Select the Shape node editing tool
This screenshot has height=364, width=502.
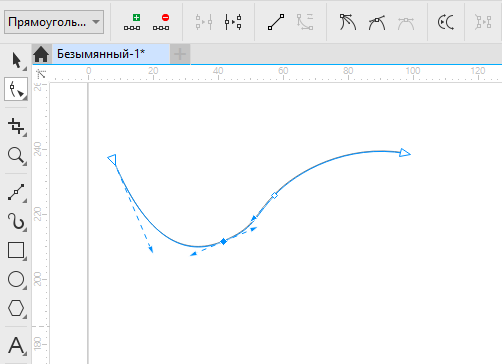tap(16, 89)
